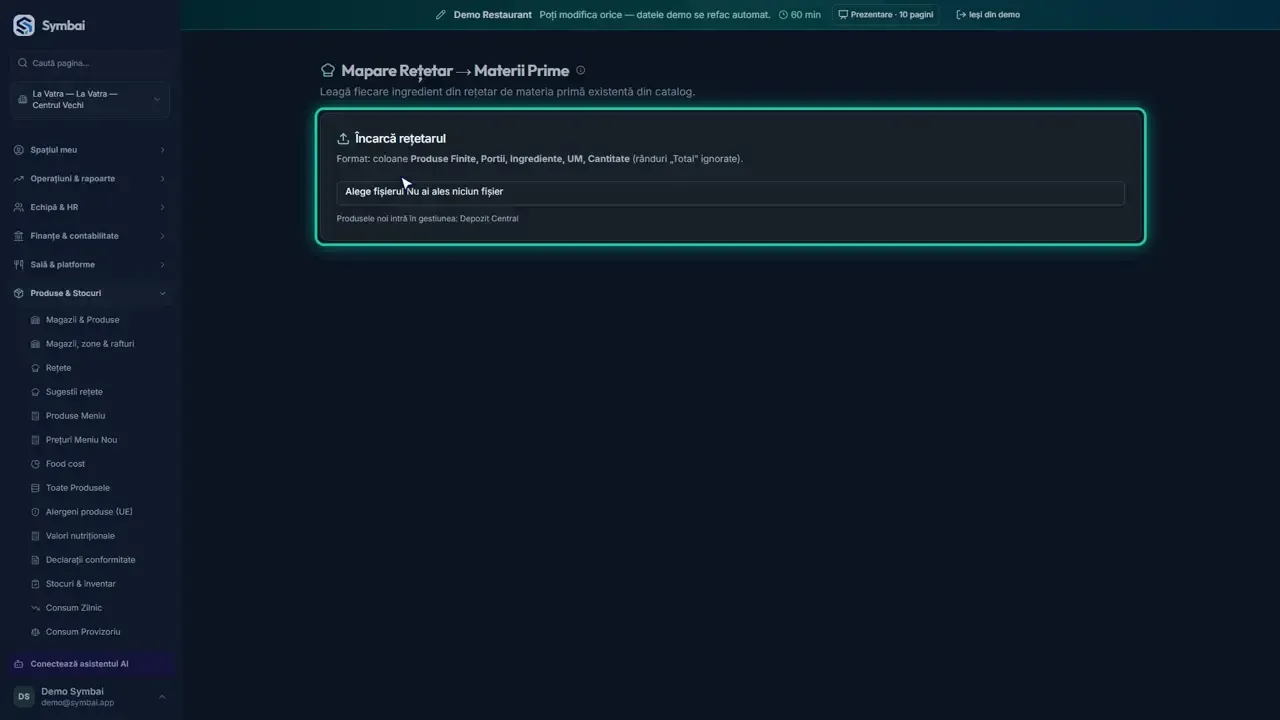Image resolution: width=1280 pixels, height=720 pixels.
Task: Click the info icon beside Mapare Rețetar title
Action: click(x=581, y=70)
